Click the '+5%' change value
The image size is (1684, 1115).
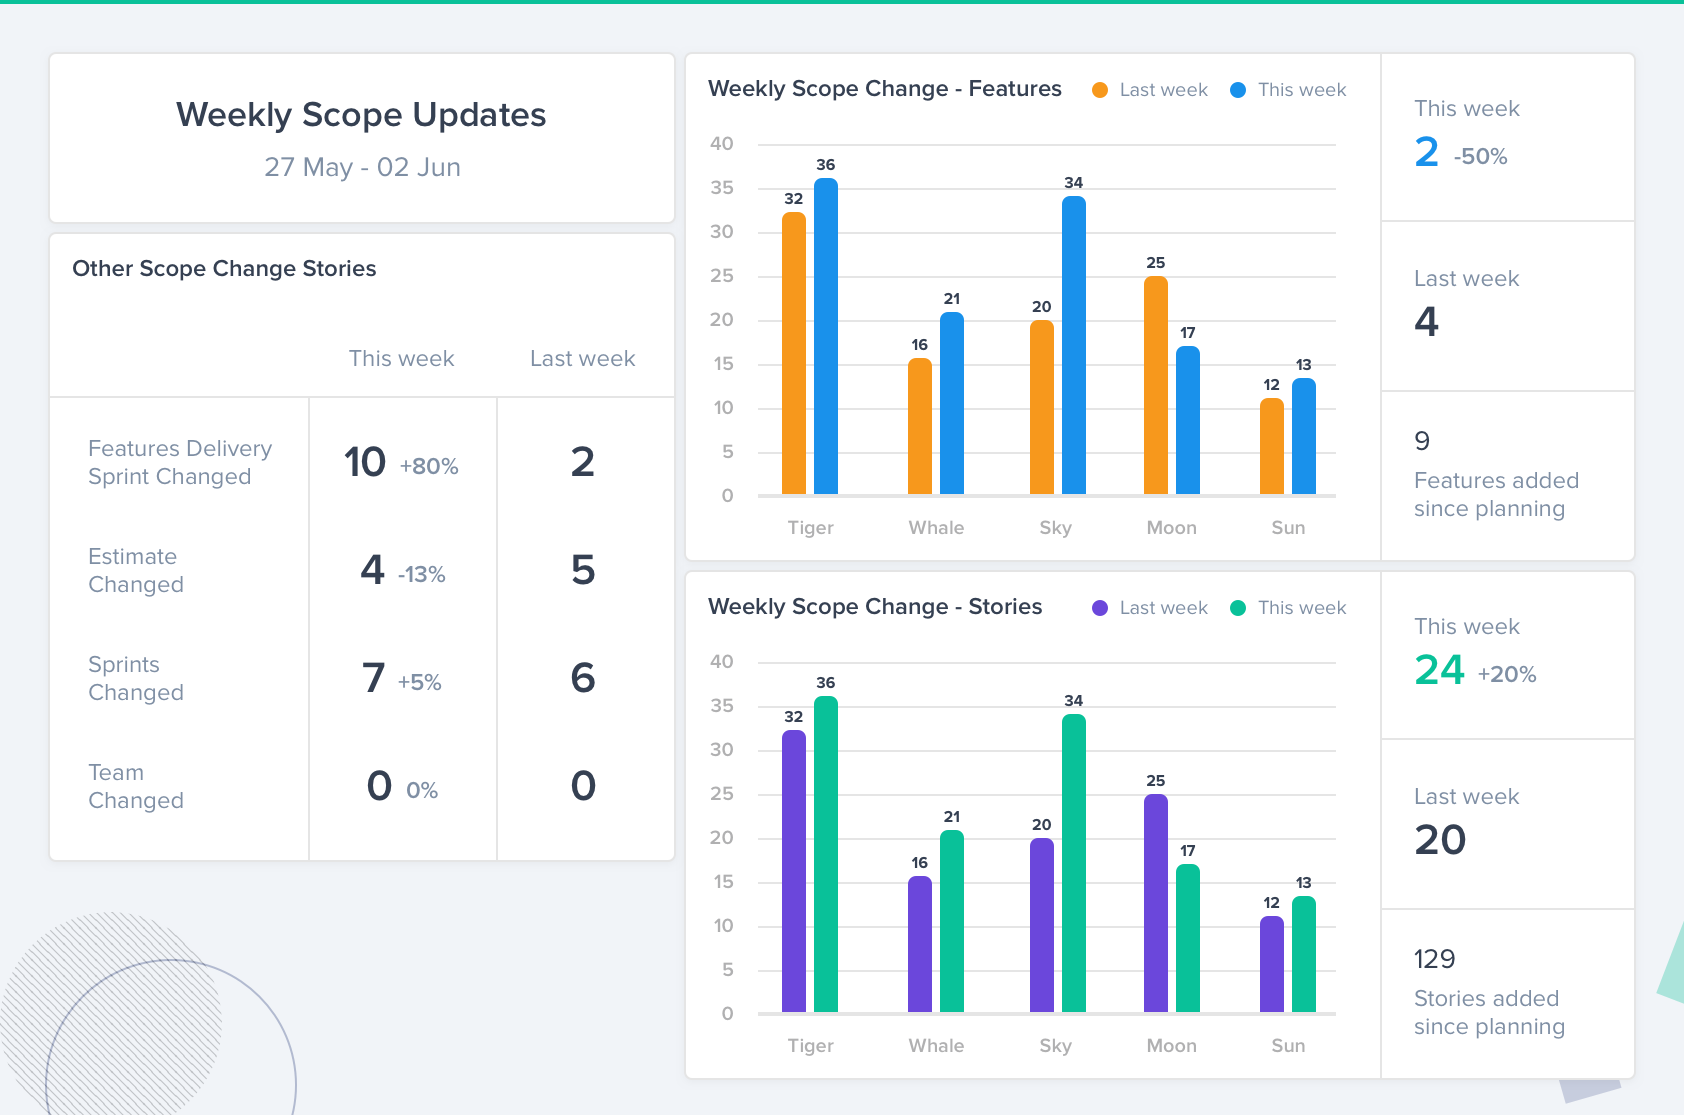coord(419,682)
